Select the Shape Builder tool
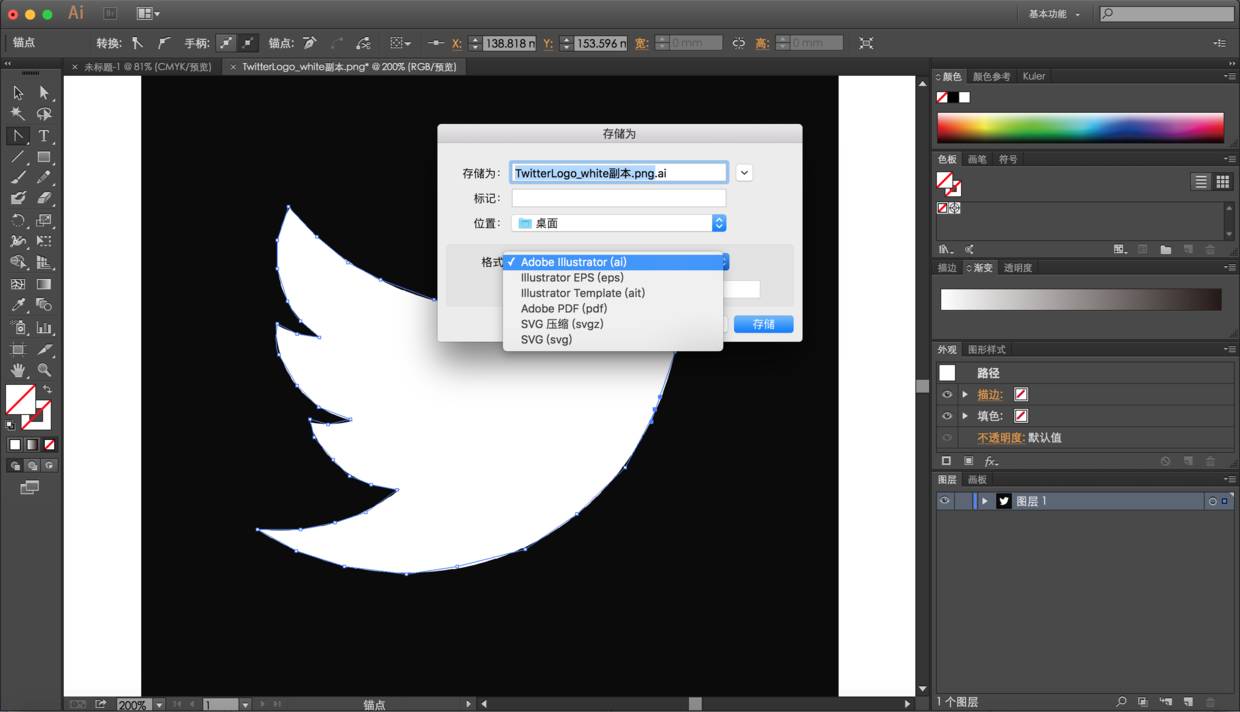Image resolution: width=1240 pixels, height=712 pixels. tap(18, 263)
